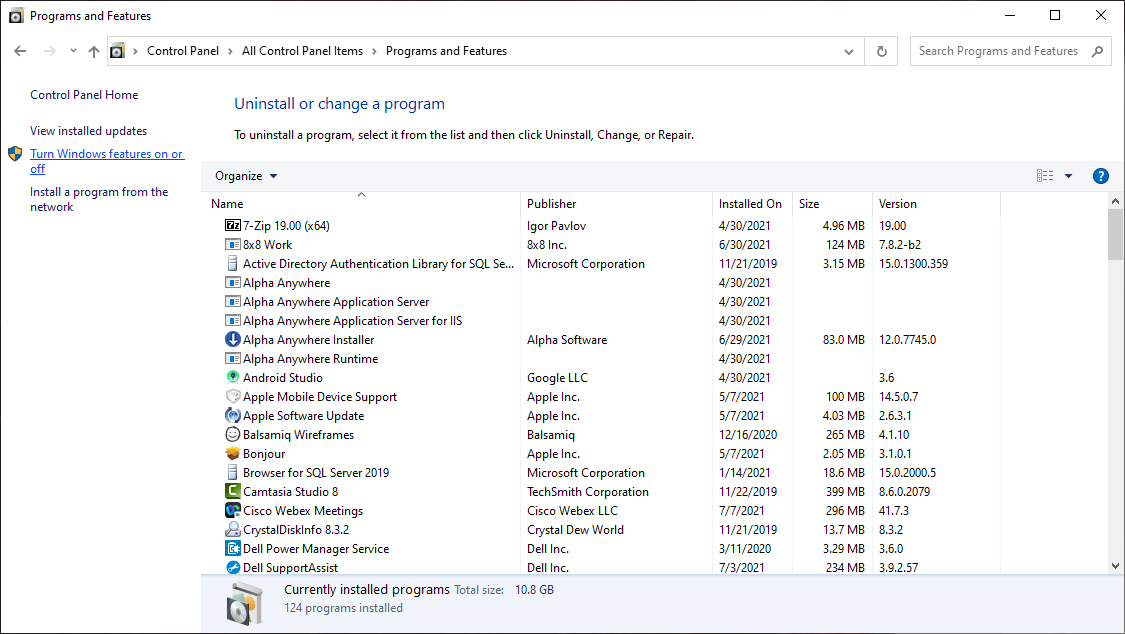Click the Android Studio icon
This screenshot has height=634, width=1125.
click(232, 377)
